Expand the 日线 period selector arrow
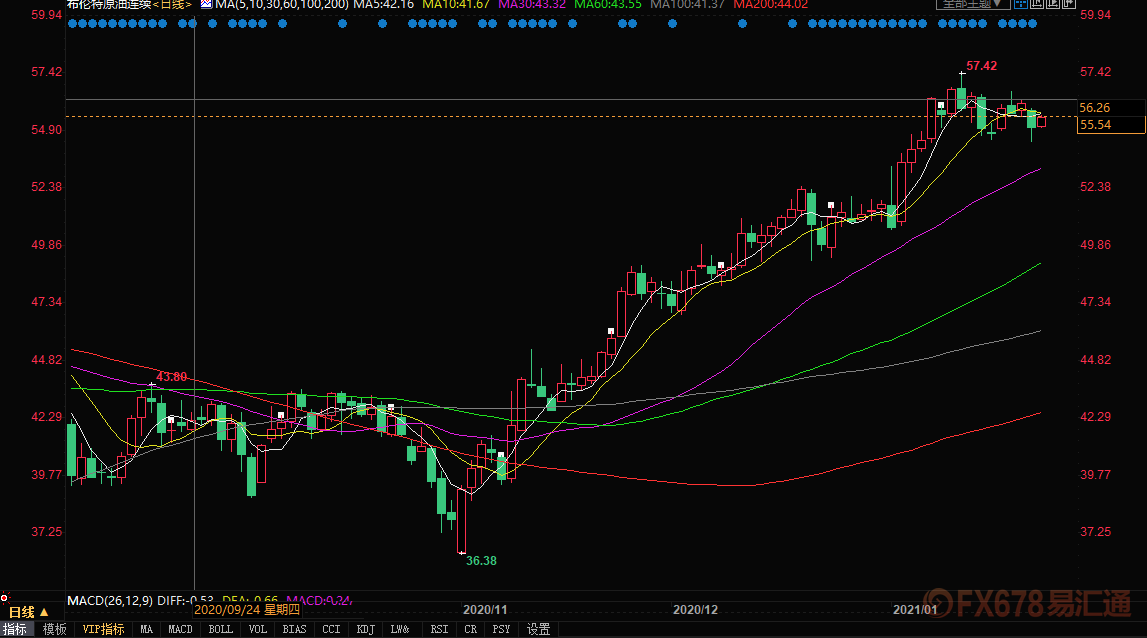Screen dimensions: 1147x638 click(43, 611)
